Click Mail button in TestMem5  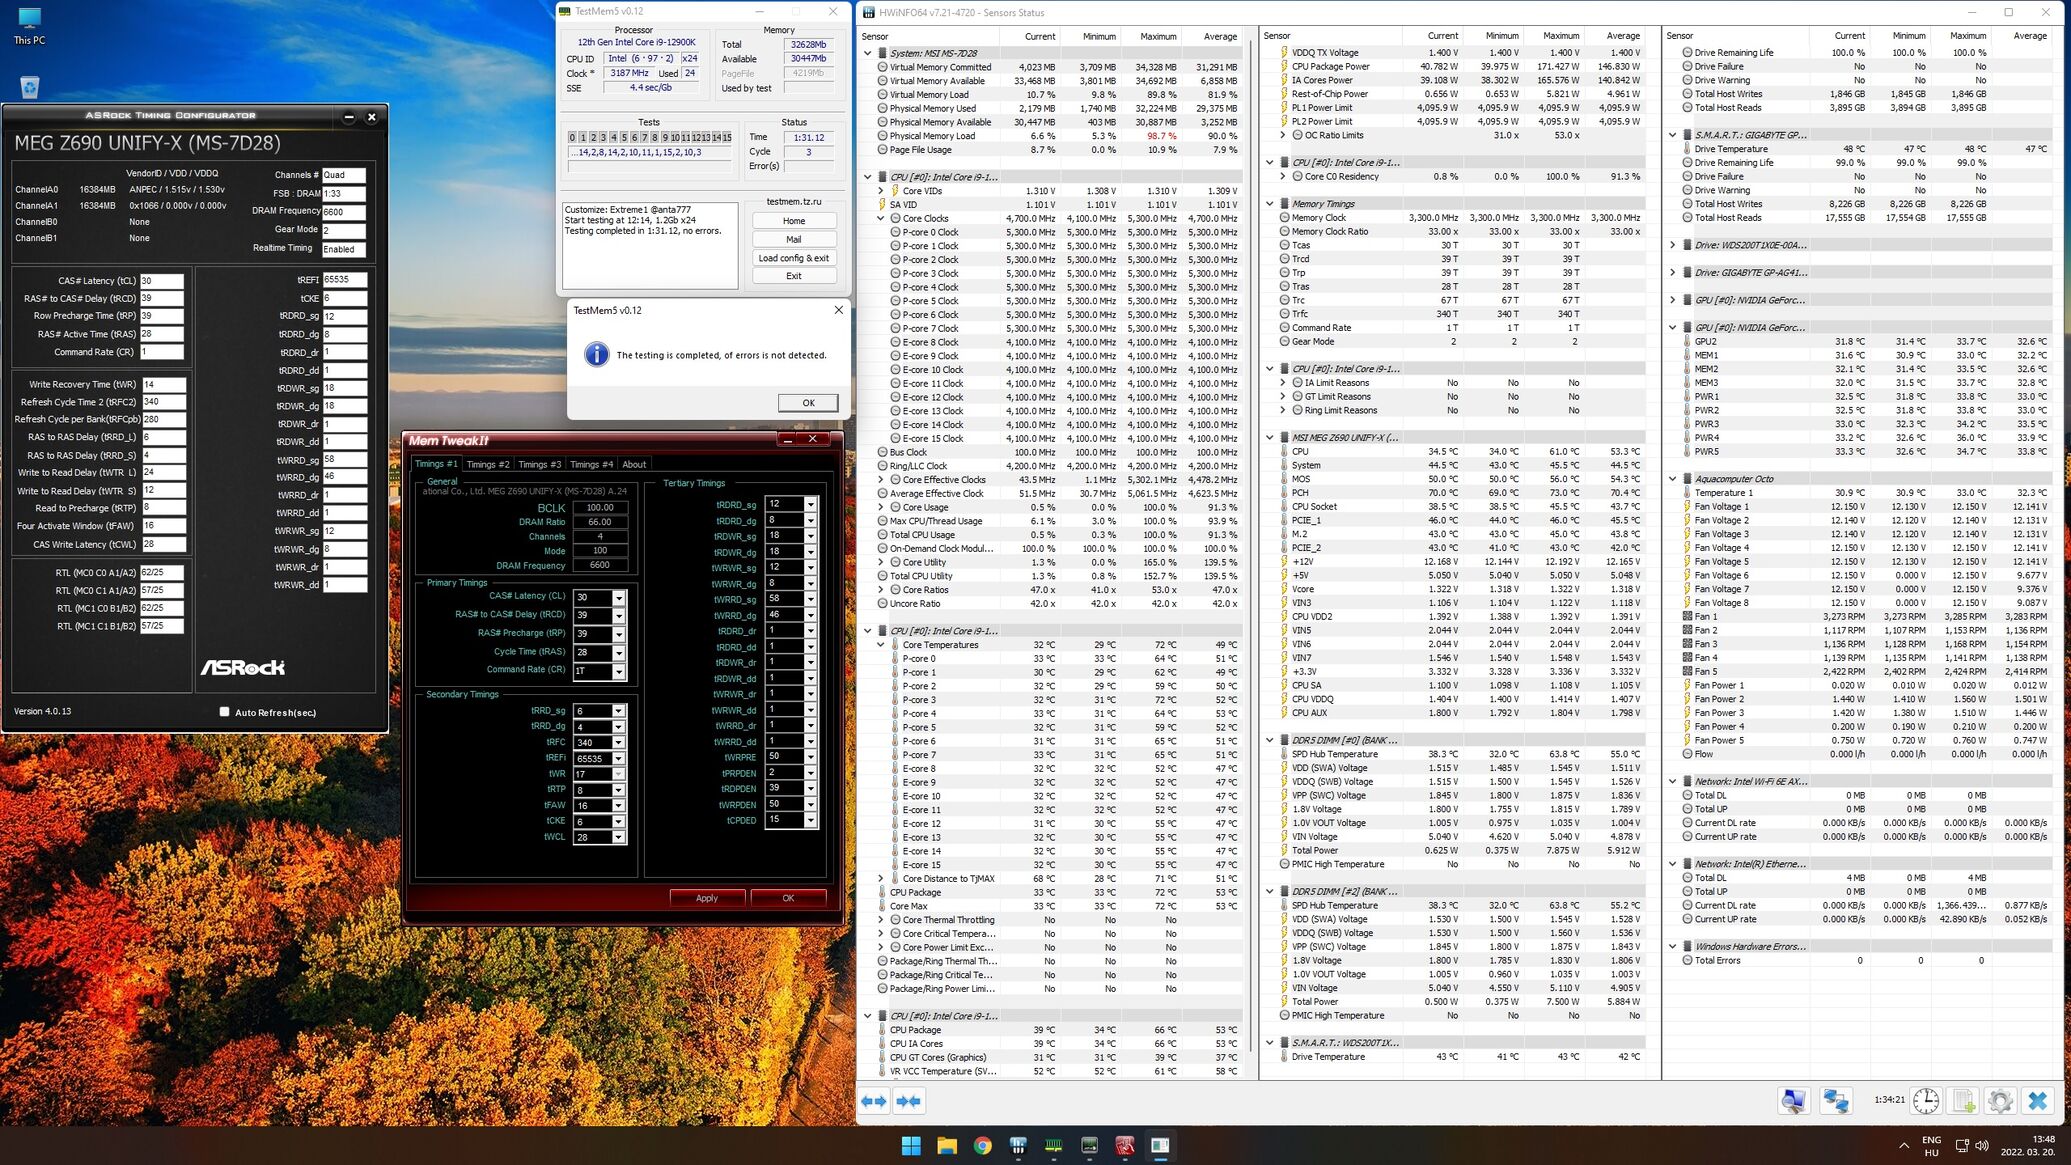pyautogui.click(x=794, y=239)
